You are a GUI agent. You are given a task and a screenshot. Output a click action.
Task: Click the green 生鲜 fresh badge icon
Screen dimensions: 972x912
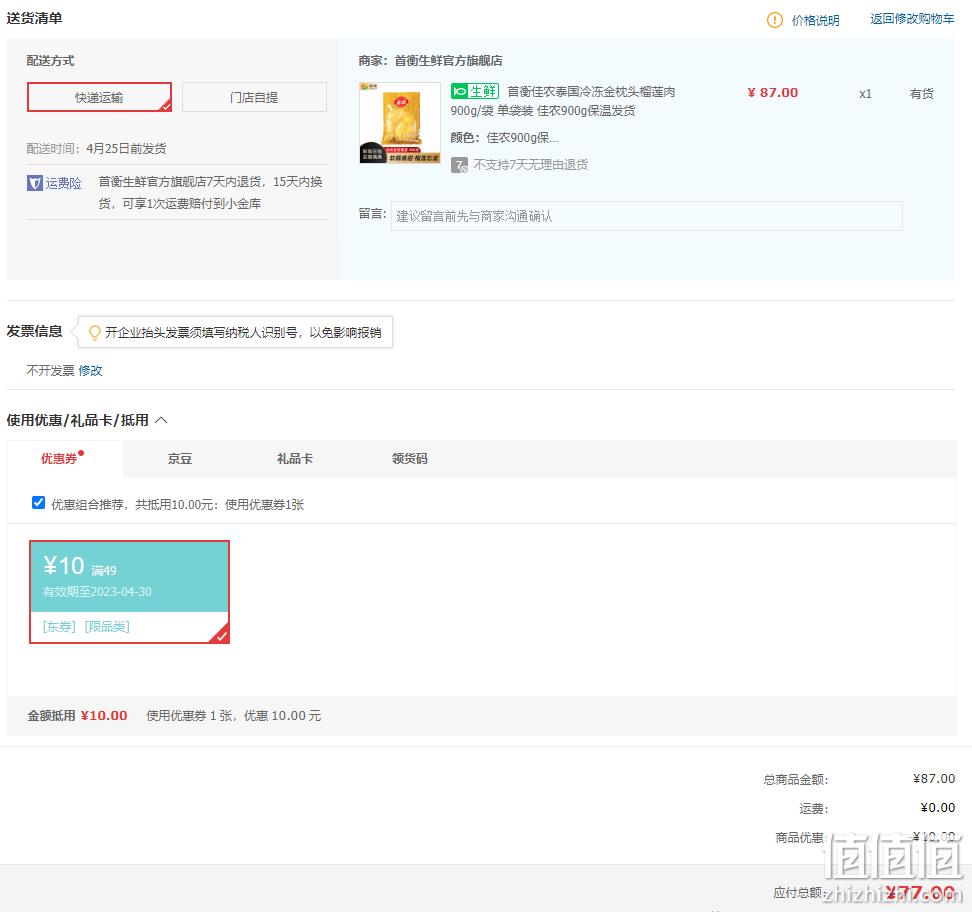[475, 92]
